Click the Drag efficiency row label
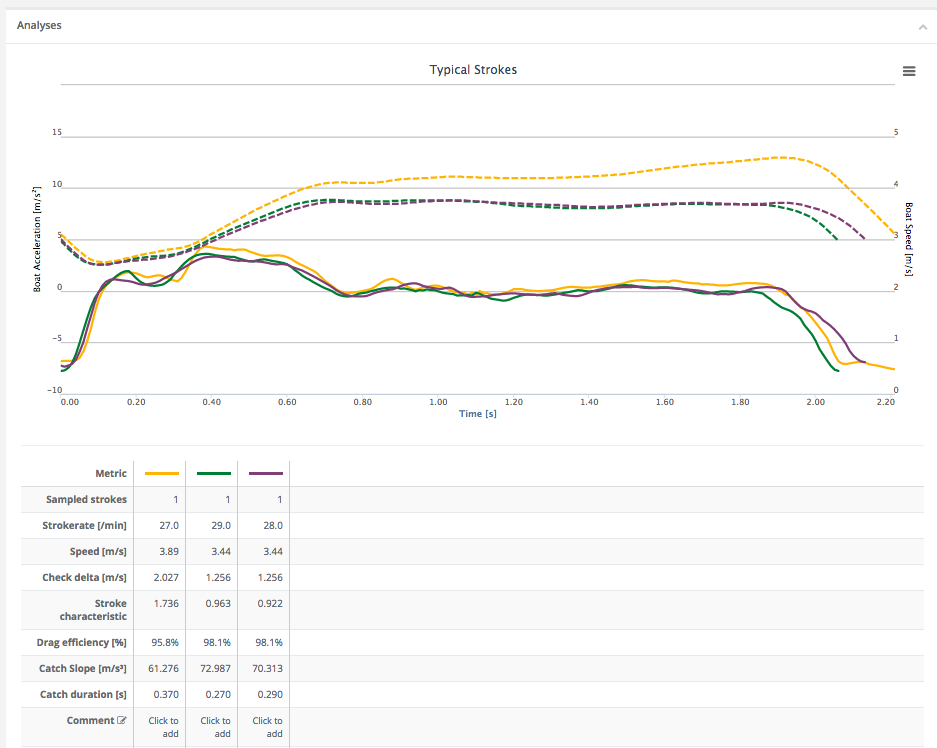937x748 pixels. [x=82, y=643]
